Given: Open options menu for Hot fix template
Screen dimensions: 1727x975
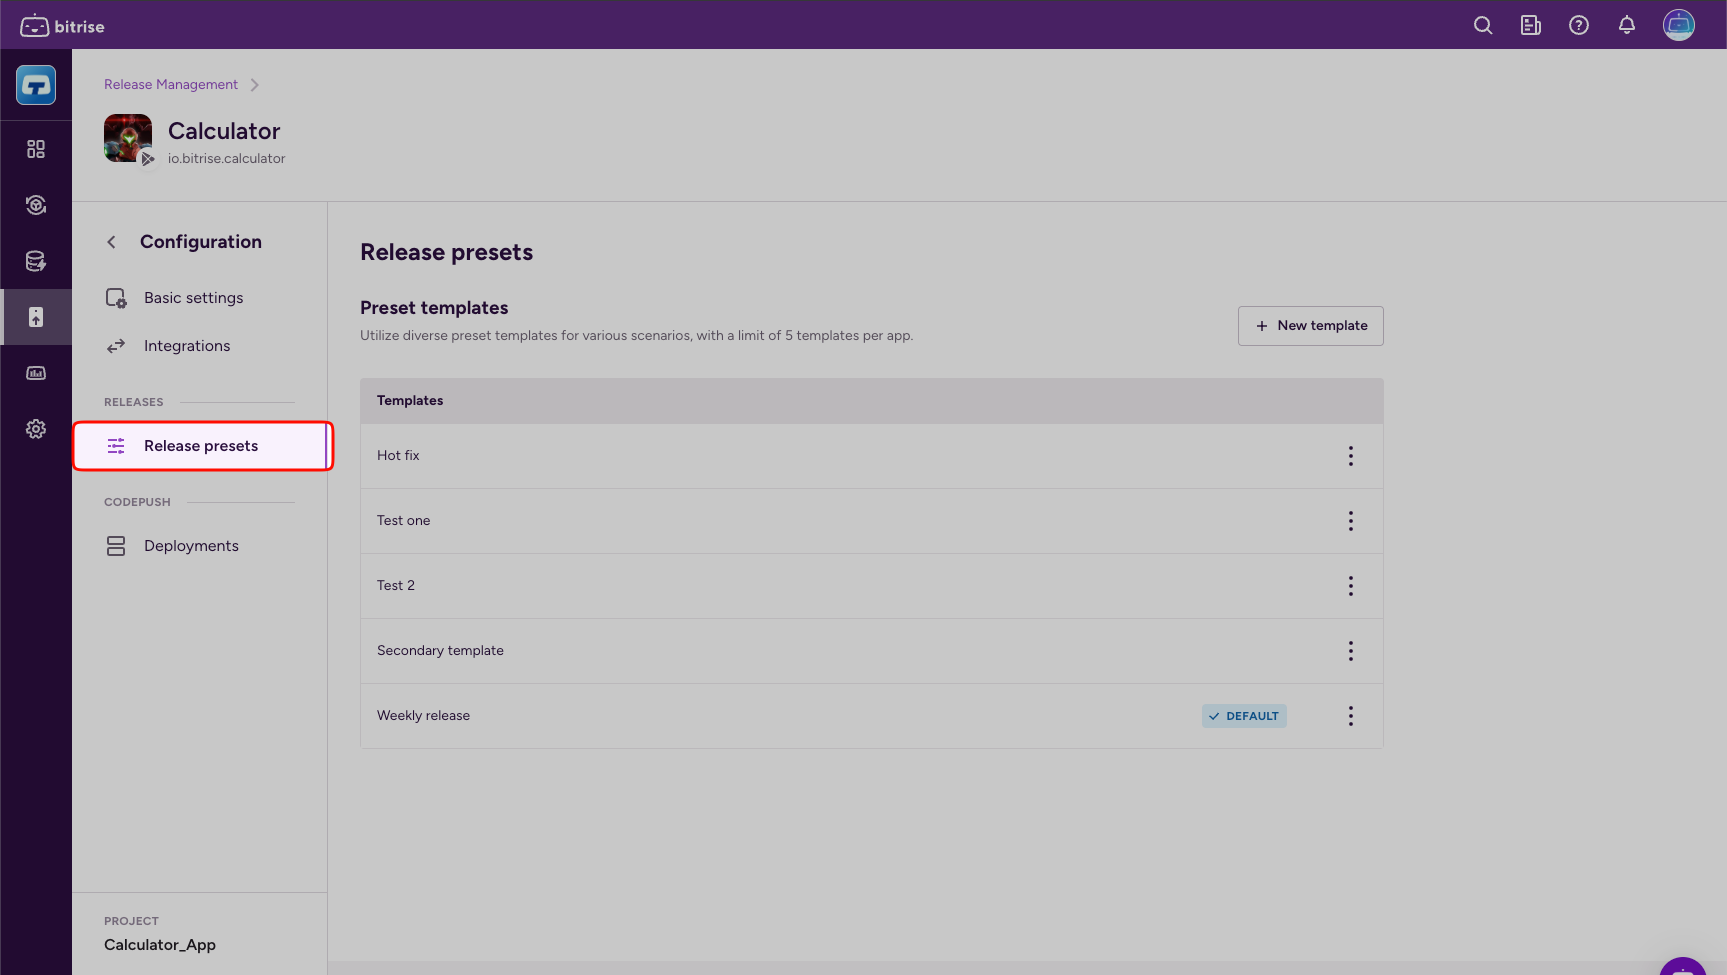Looking at the screenshot, I should (x=1350, y=456).
